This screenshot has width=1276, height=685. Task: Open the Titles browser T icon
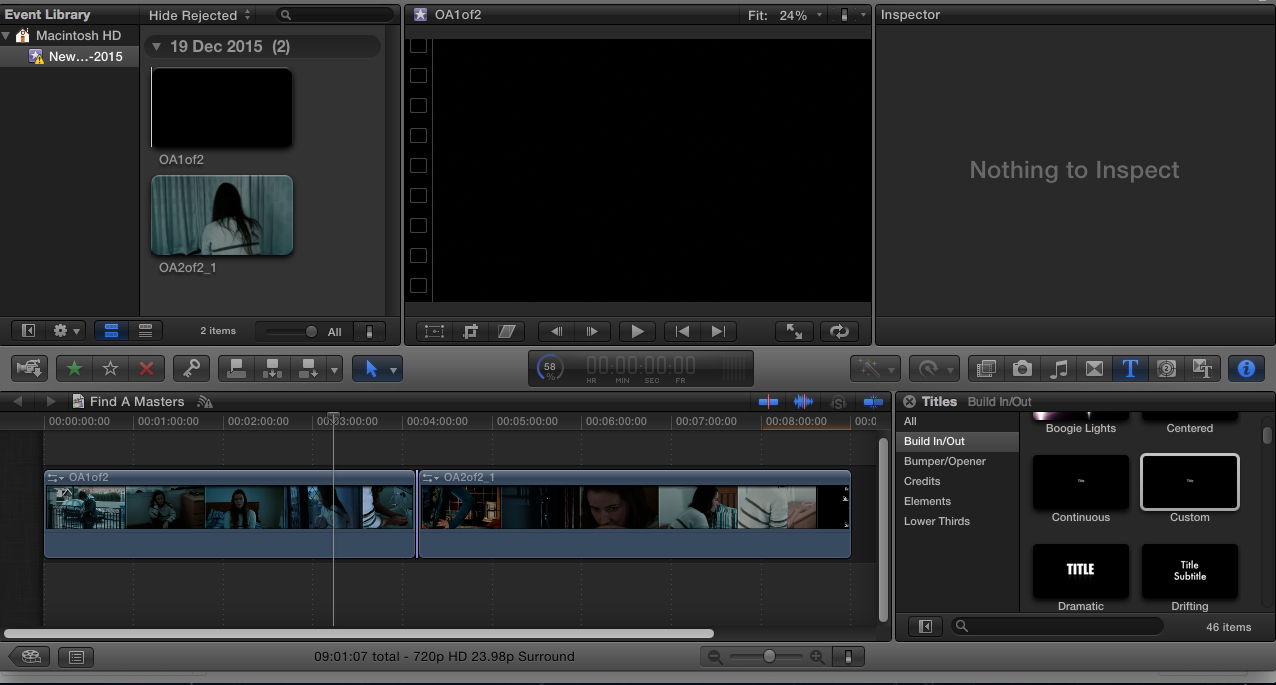click(1130, 368)
